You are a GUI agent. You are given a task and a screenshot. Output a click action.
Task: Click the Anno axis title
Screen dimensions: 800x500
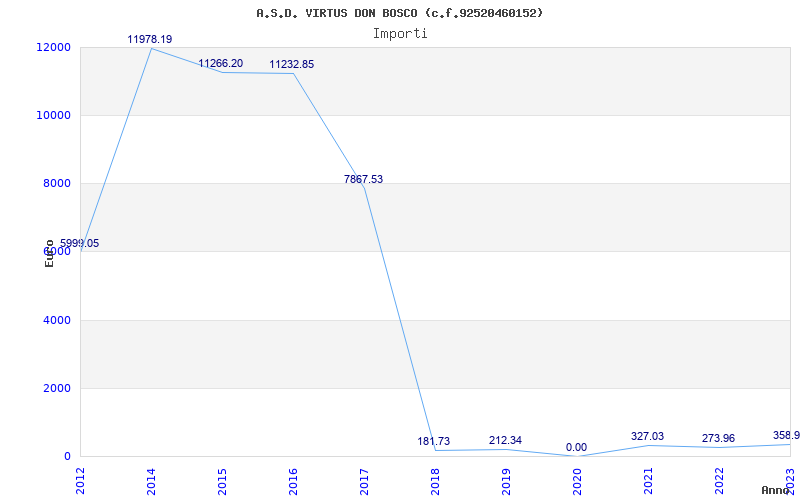pyautogui.click(x=775, y=490)
